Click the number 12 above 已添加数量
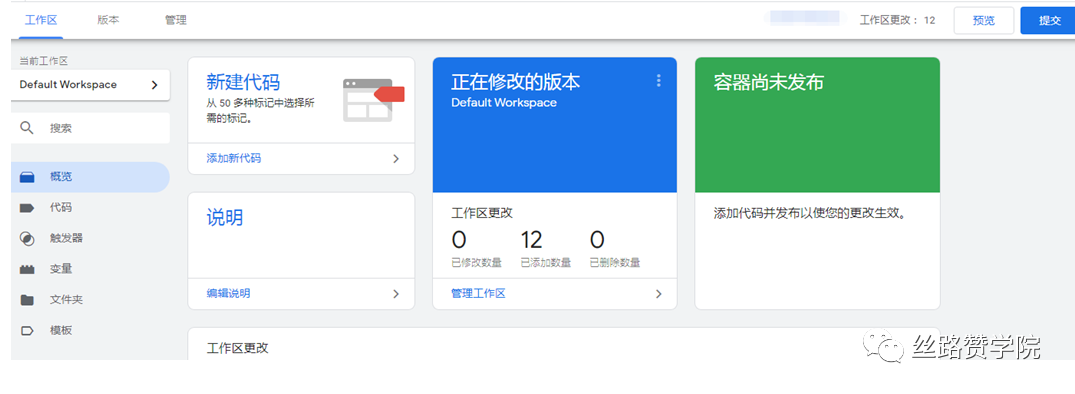 point(531,240)
